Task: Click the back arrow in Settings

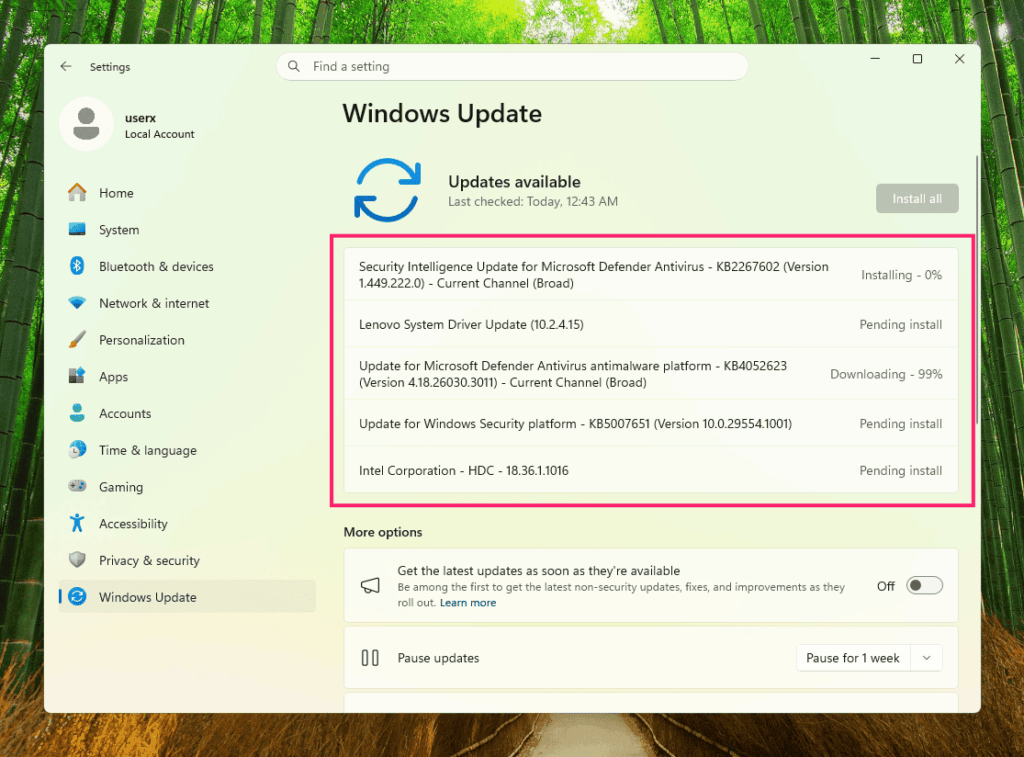Action: pos(66,67)
